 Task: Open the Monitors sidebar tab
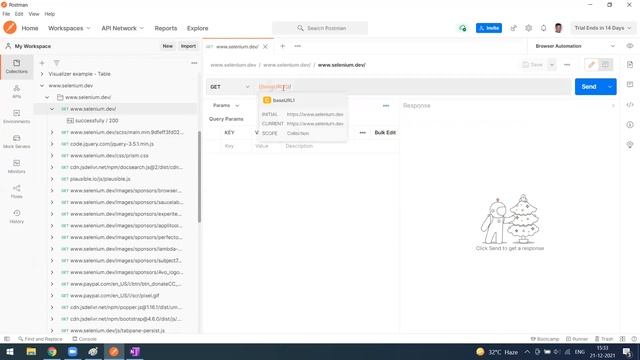(x=16, y=166)
